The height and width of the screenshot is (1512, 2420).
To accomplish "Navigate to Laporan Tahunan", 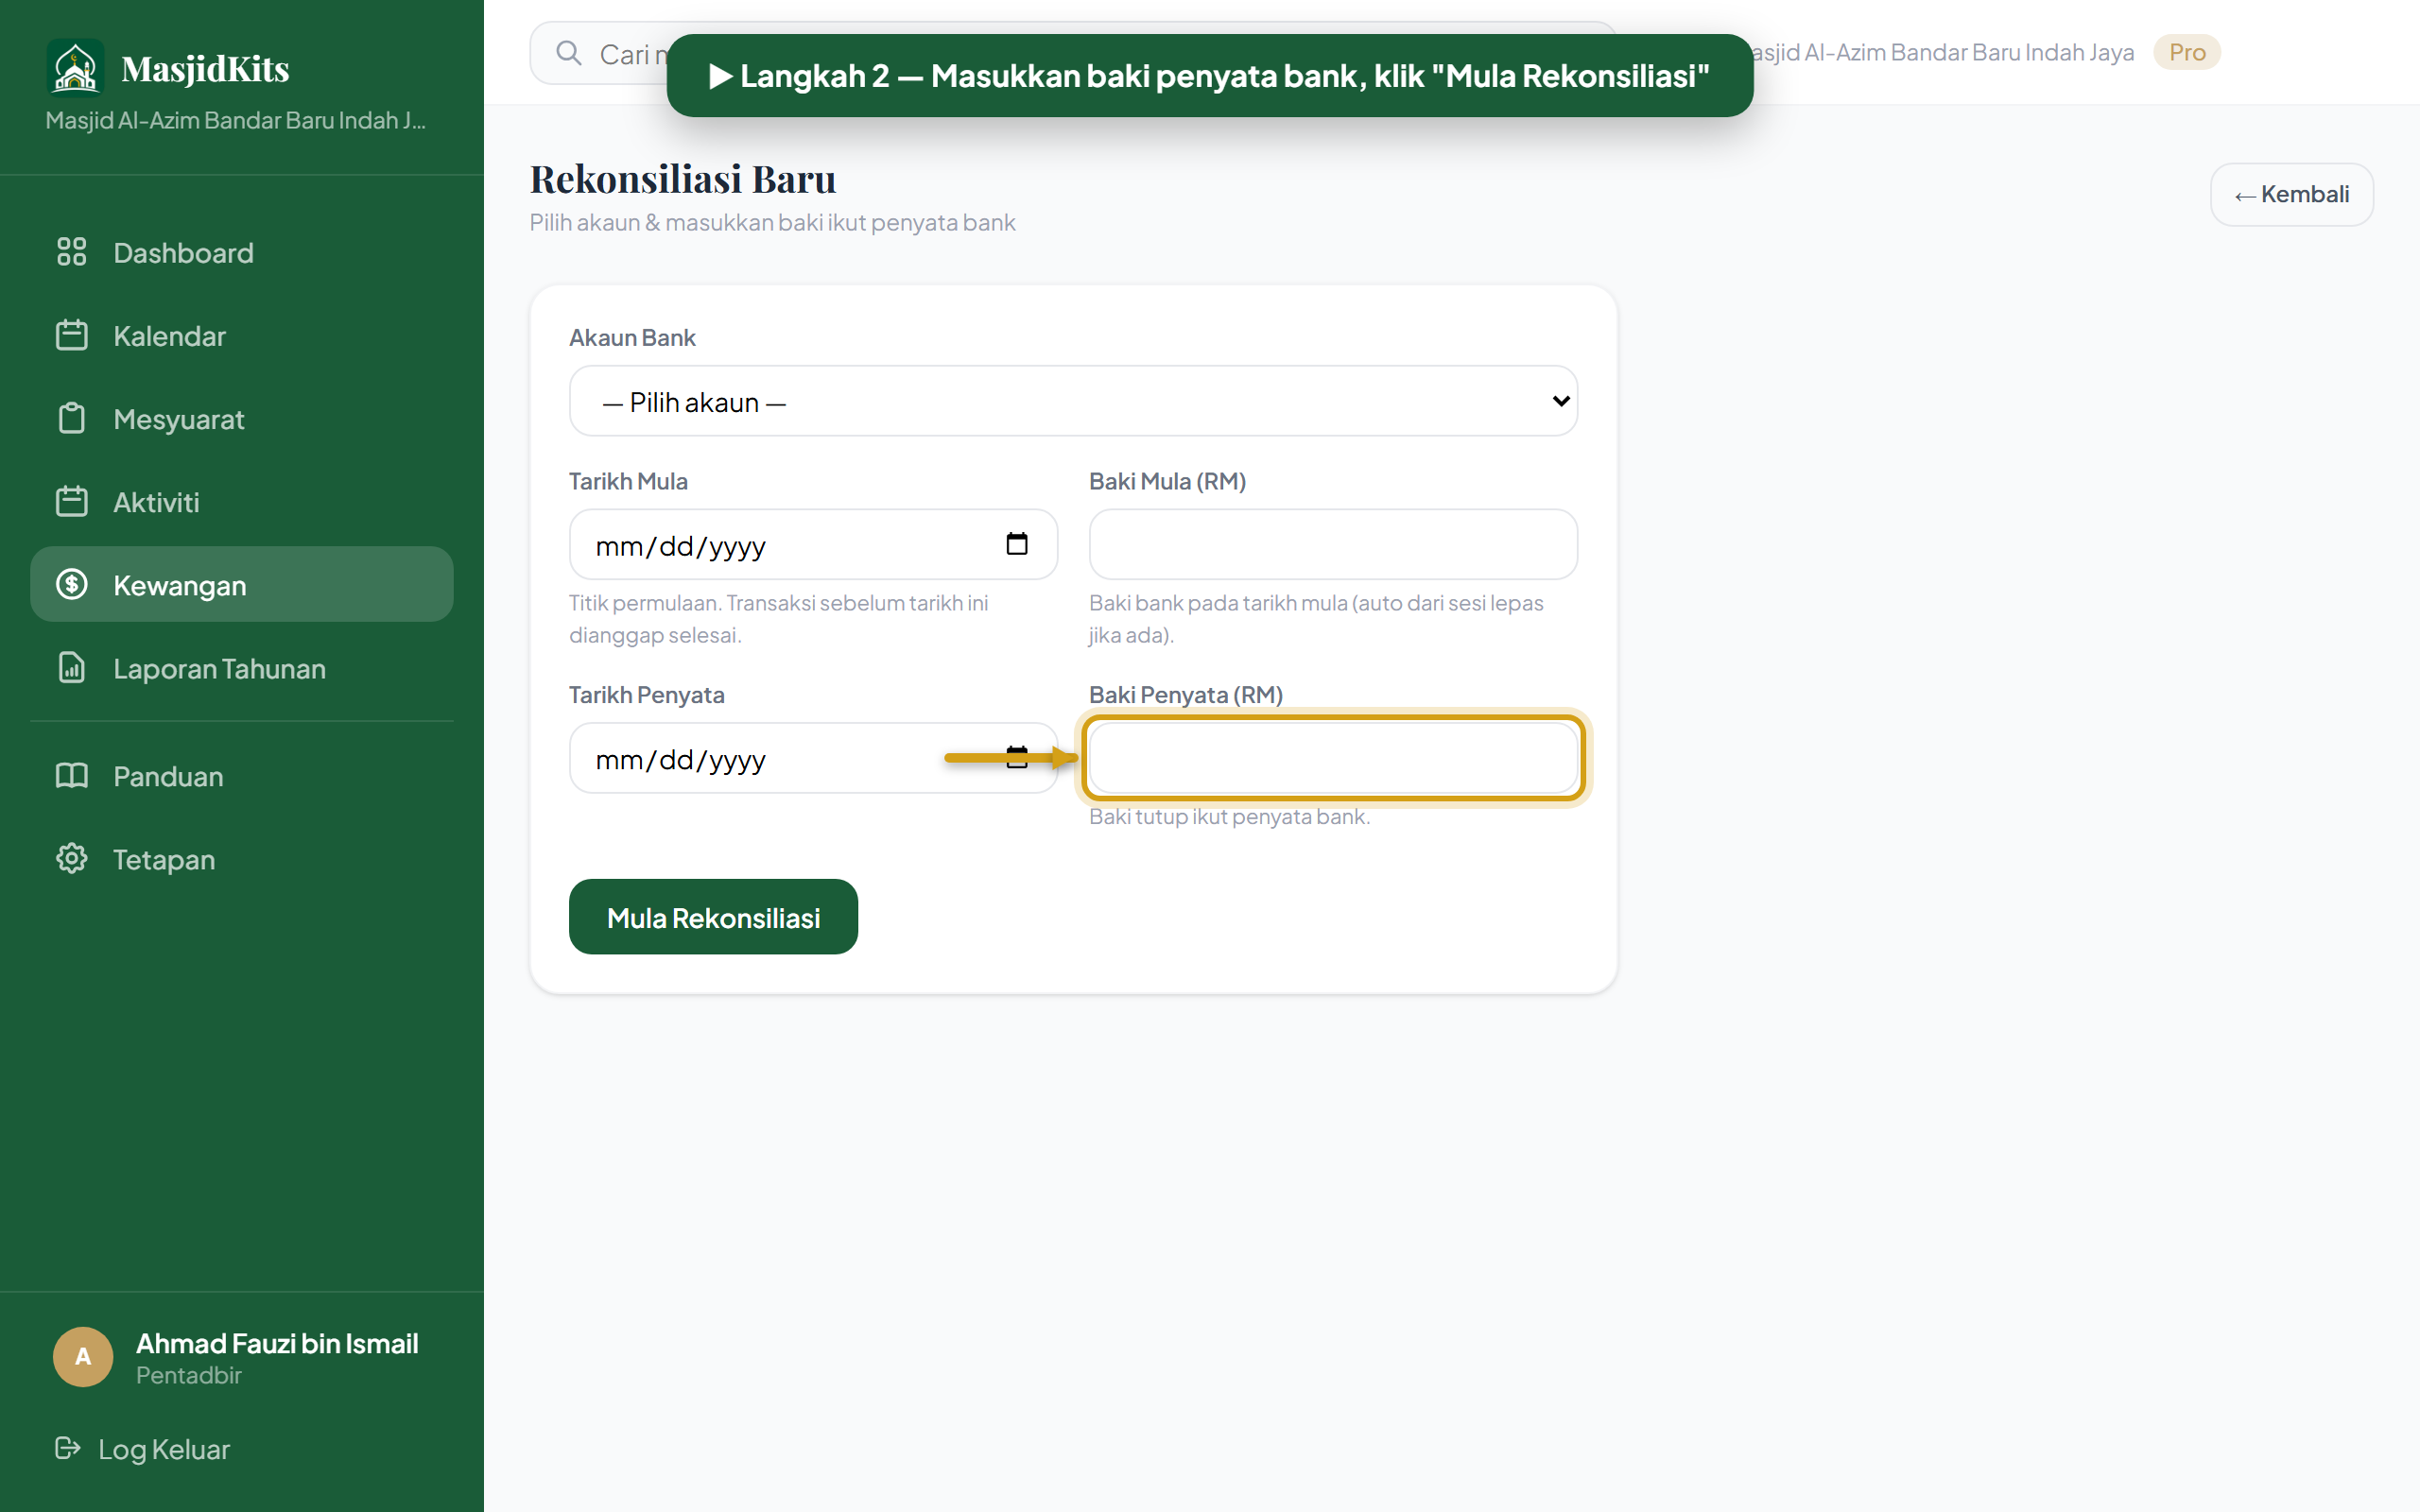I will point(242,667).
